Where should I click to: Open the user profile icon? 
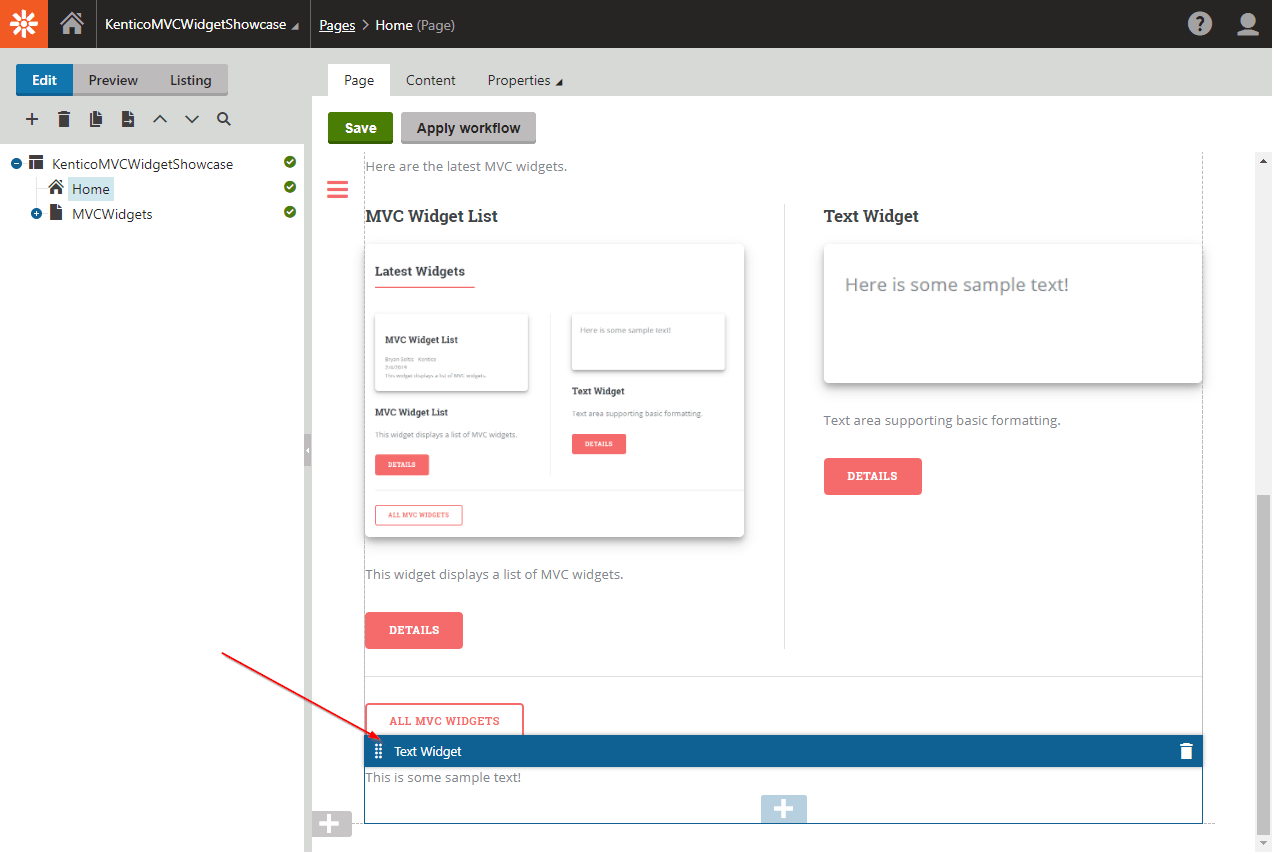1248,24
